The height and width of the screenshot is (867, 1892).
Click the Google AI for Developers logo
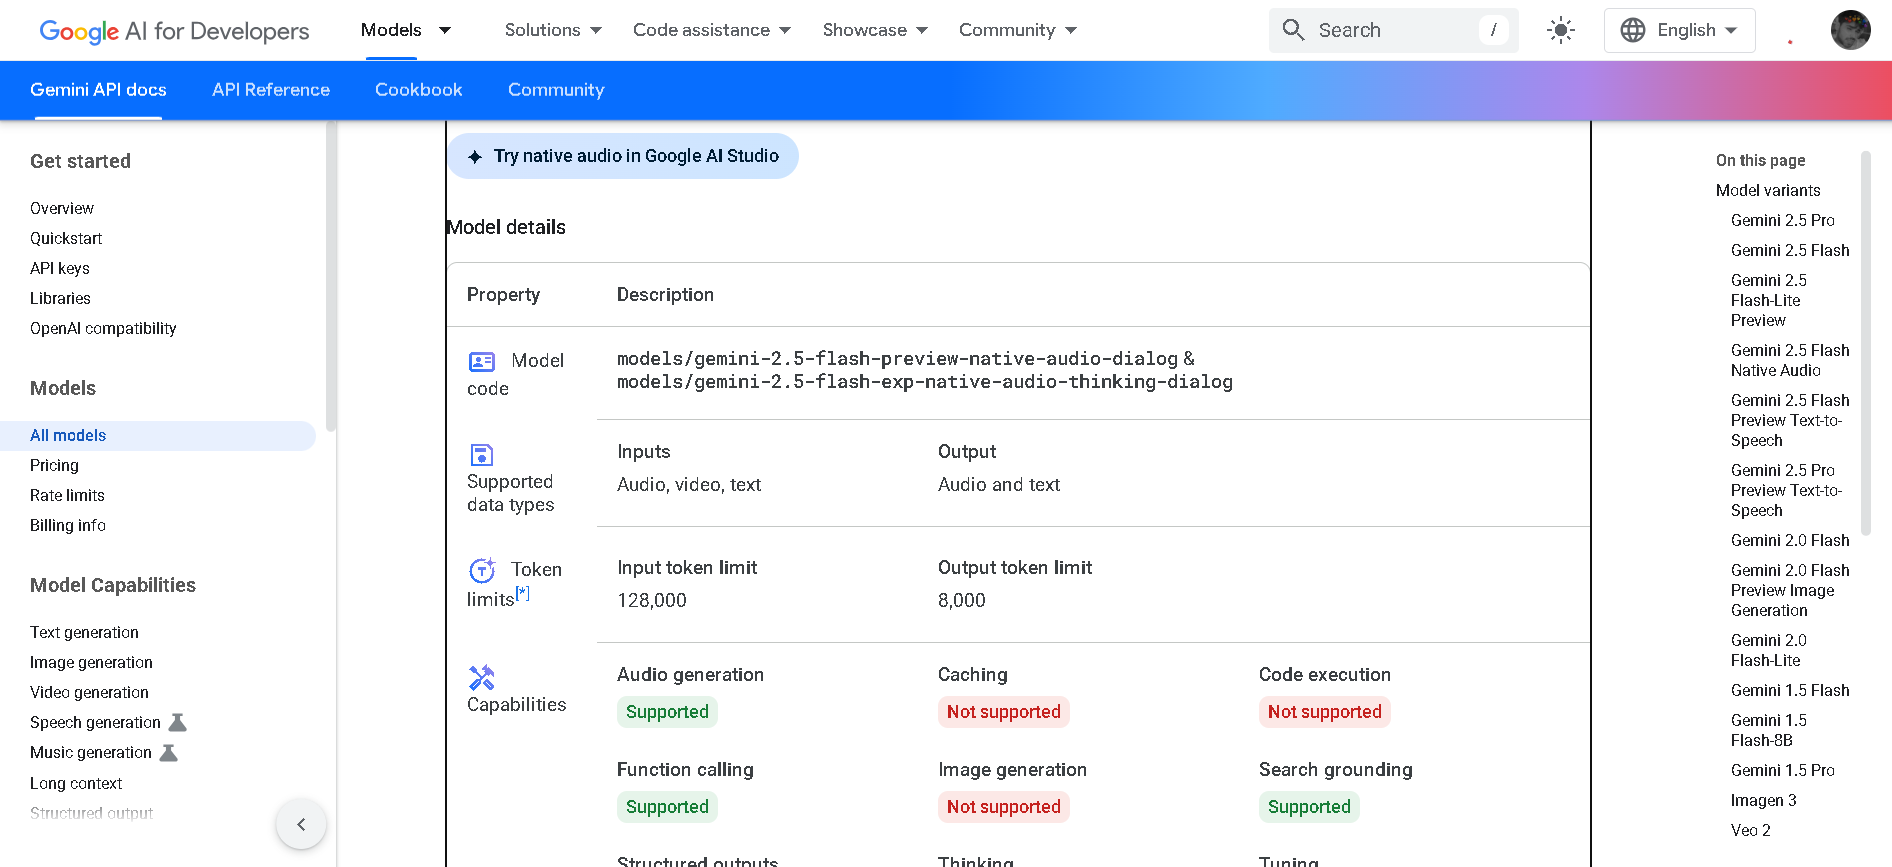174,31
